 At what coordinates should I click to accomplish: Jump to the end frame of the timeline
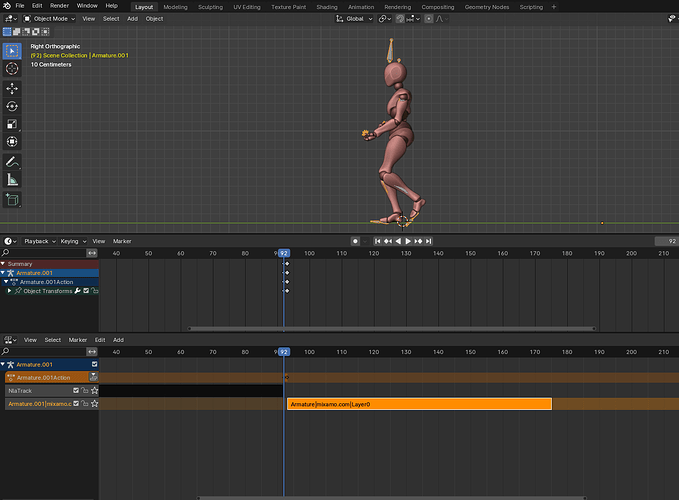tap(428, 241)
